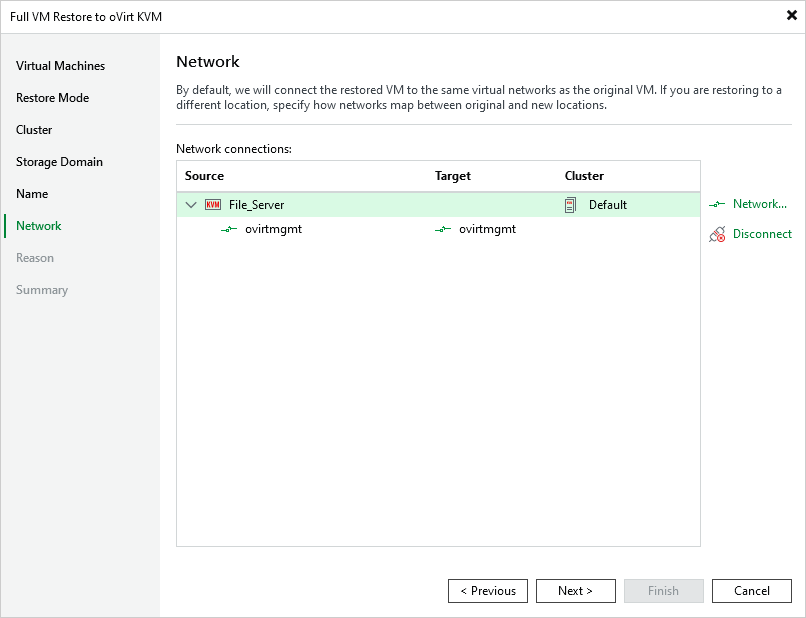Viewport: 806px width, 618px height.
Task: Collapse the File_Server network tree
Action: coord(190,204)
